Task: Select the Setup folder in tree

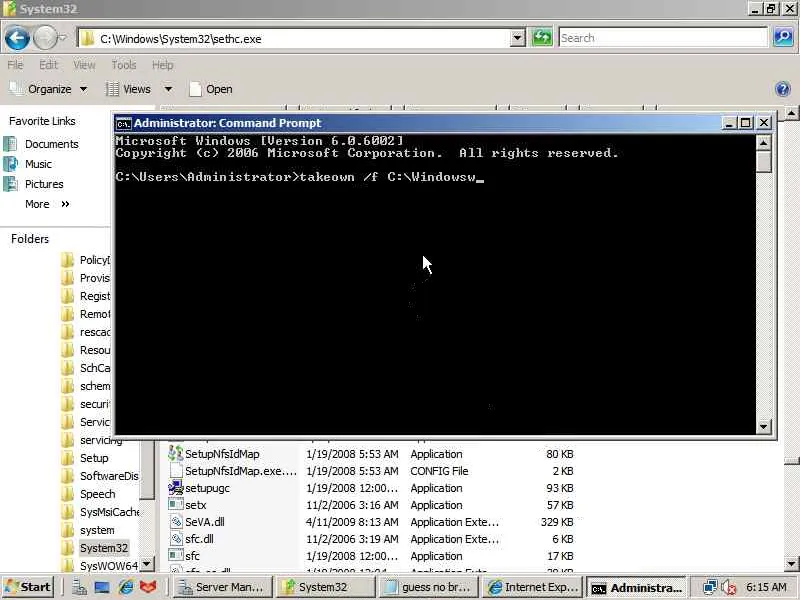Action: [94, 458]
